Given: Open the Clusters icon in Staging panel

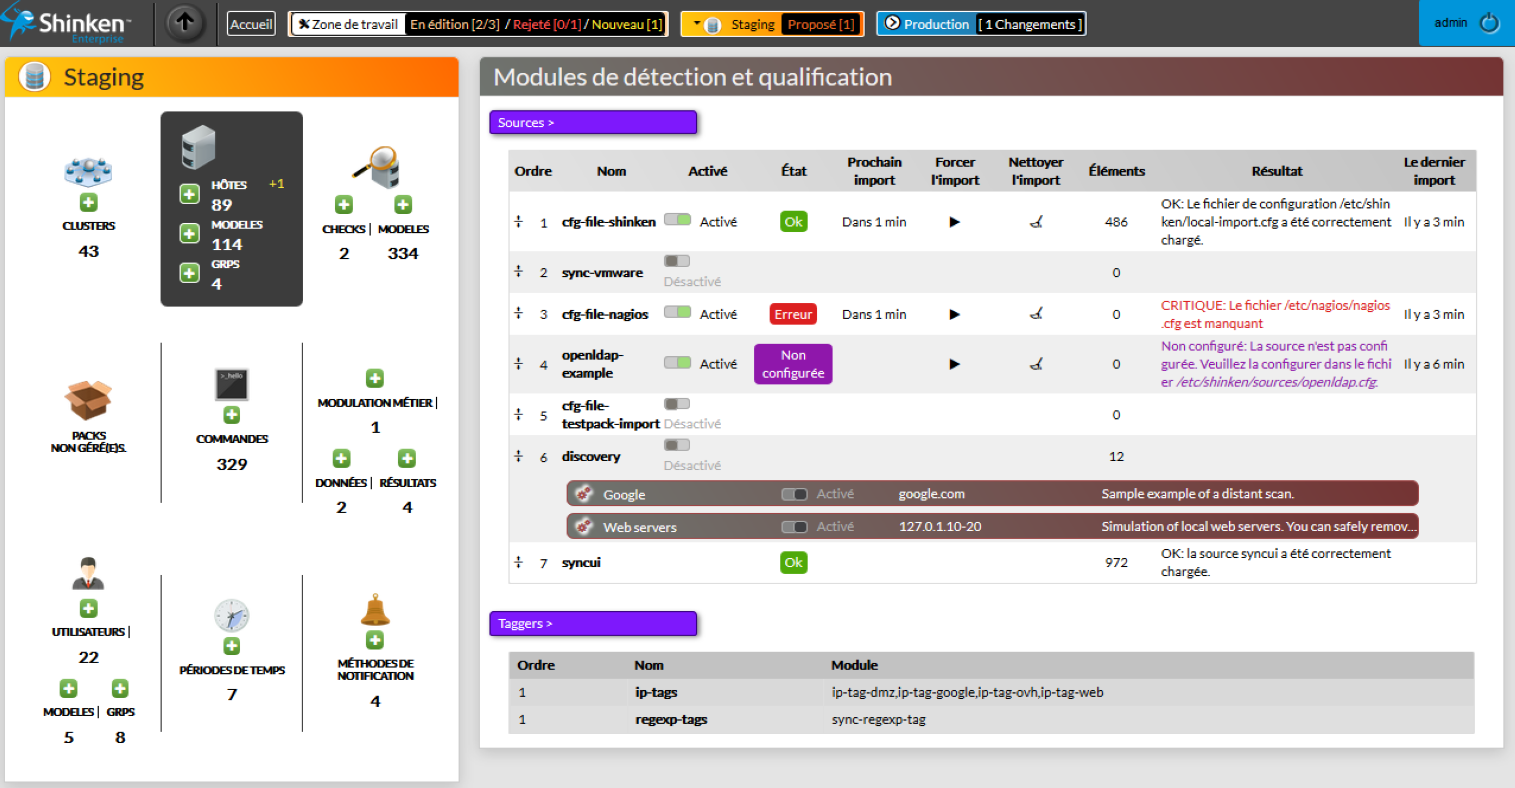Looking at the screenshot, I should point(88,170).
